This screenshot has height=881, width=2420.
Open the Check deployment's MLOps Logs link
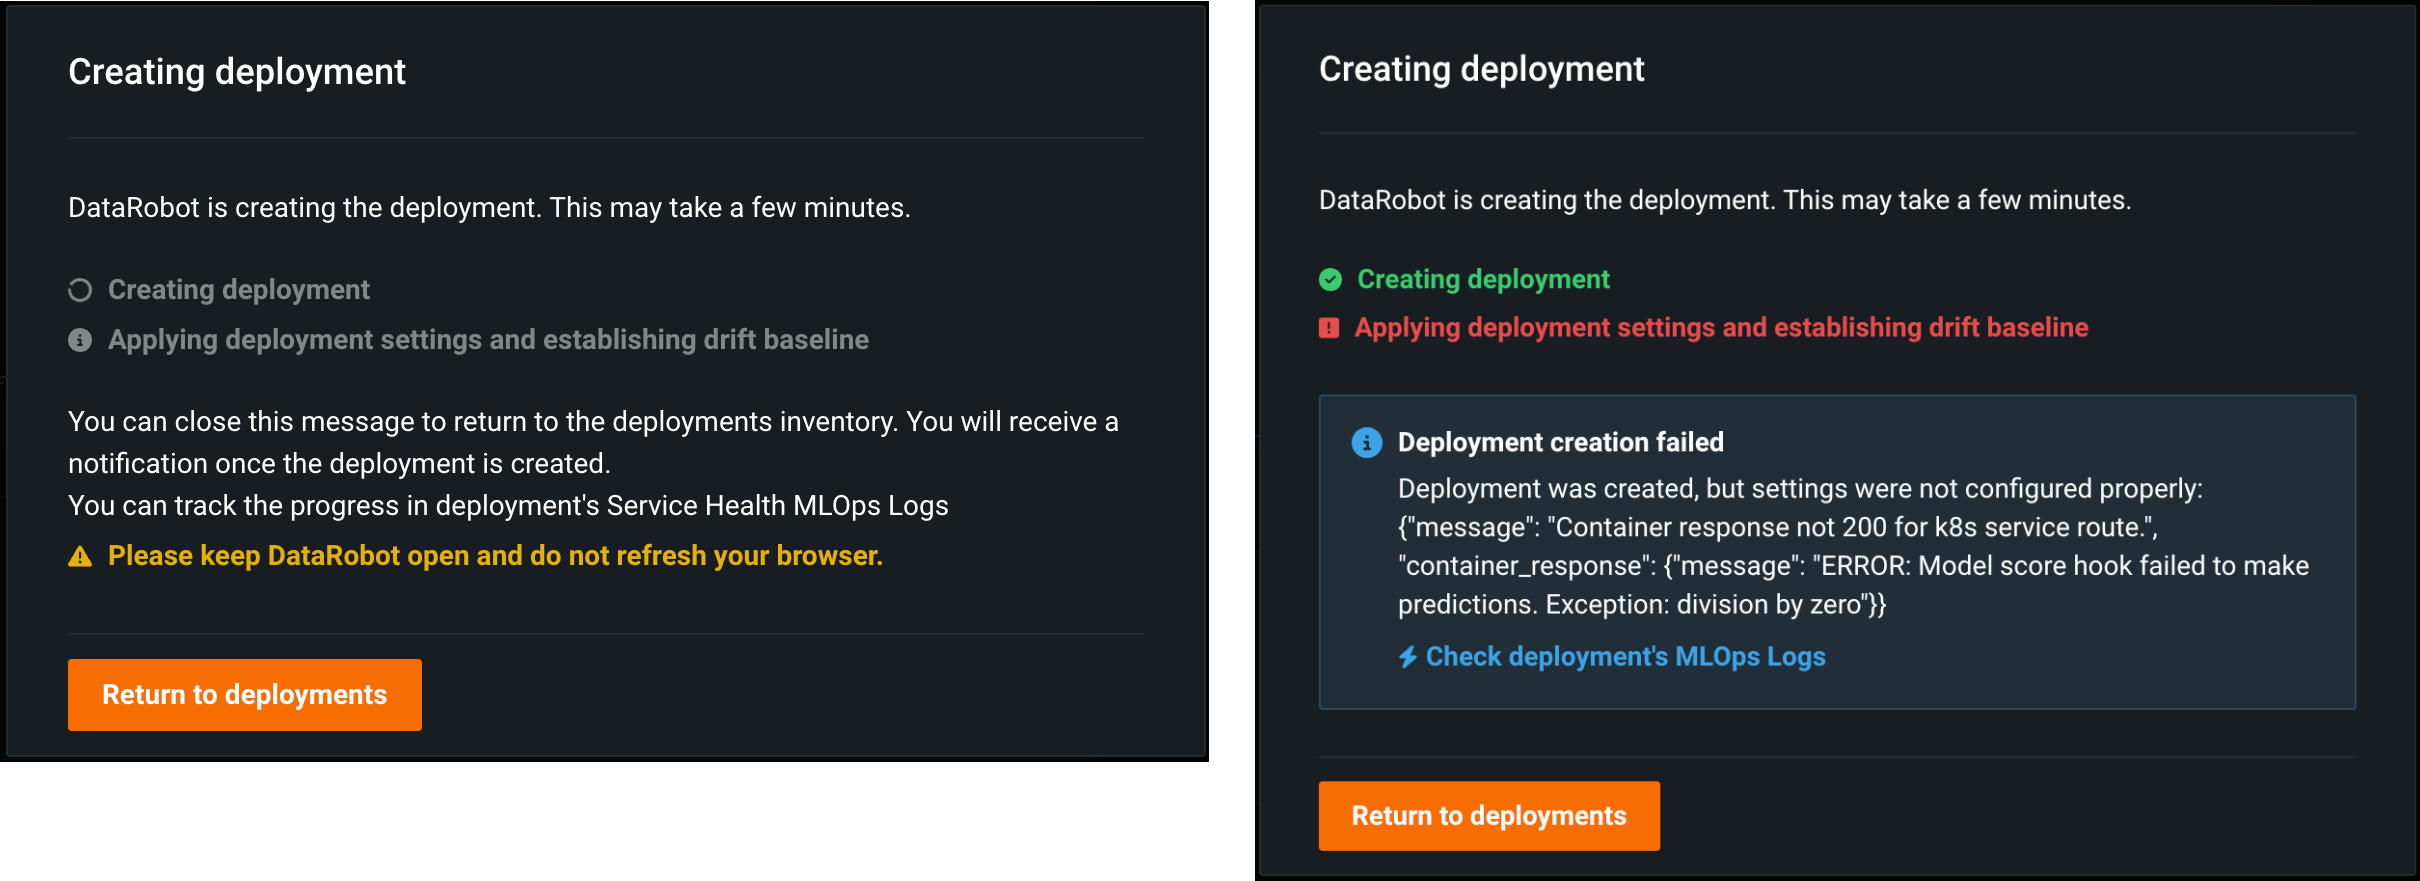(x=1625, y=657)
